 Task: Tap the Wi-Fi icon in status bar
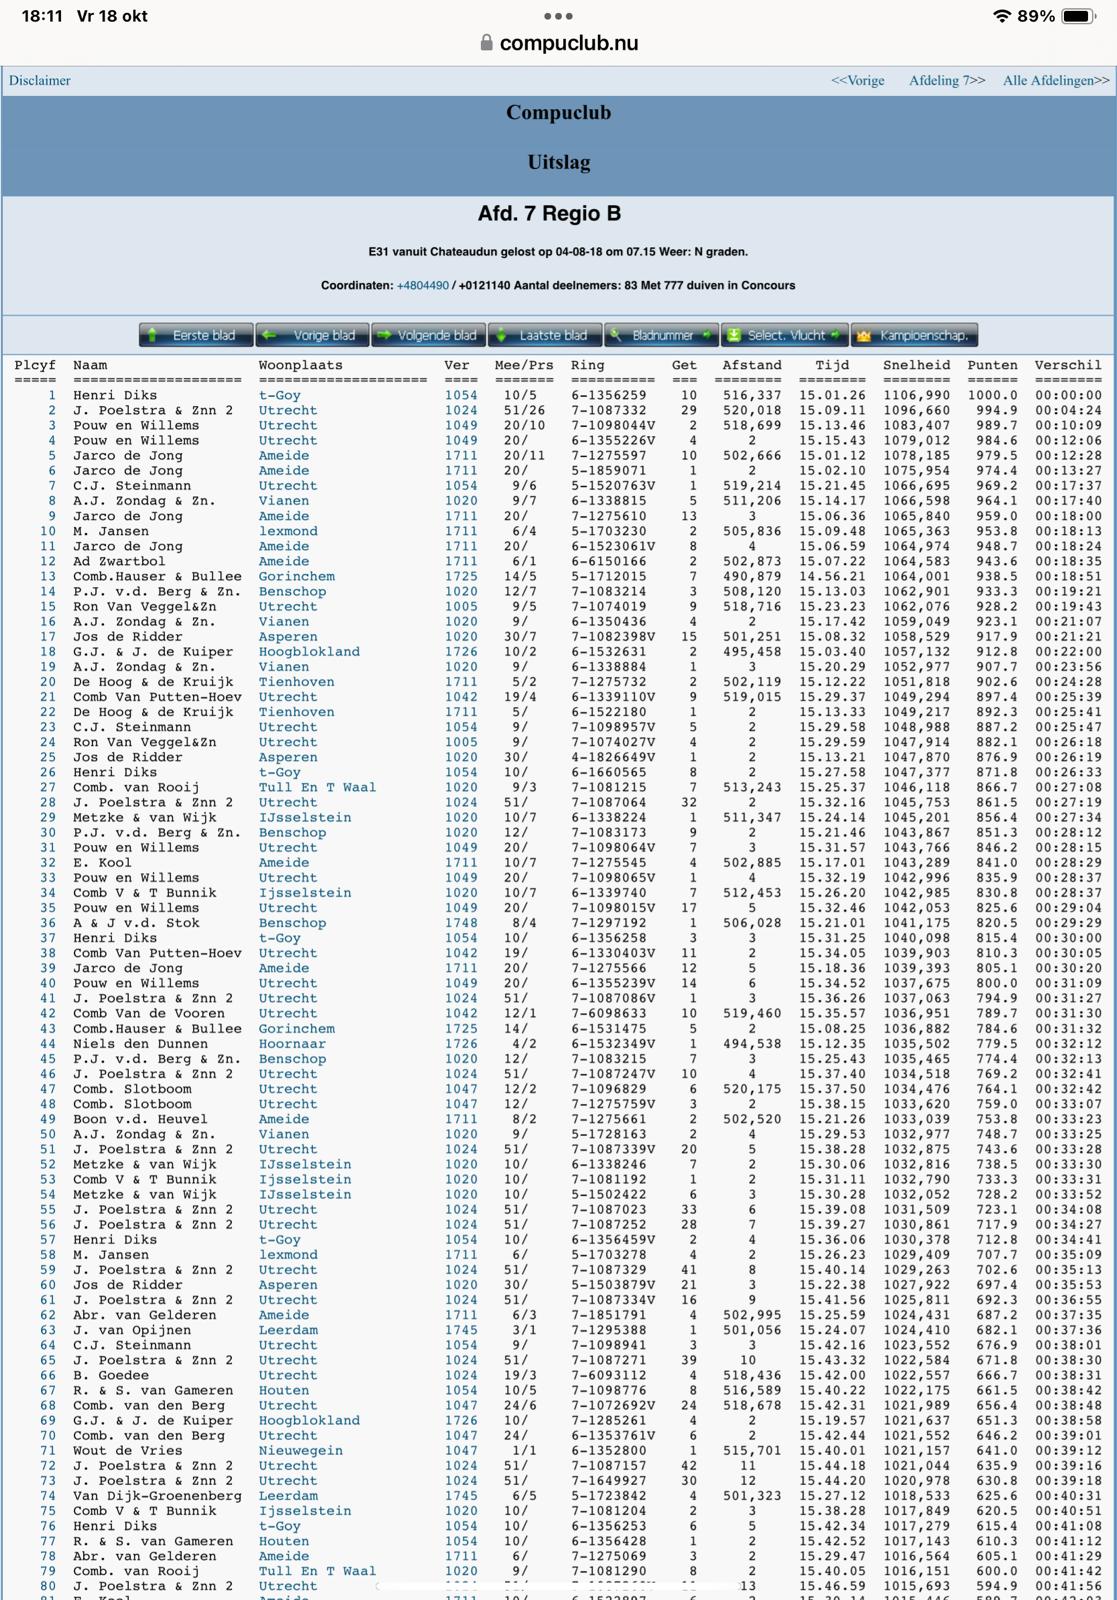[x=1001, y=16]
